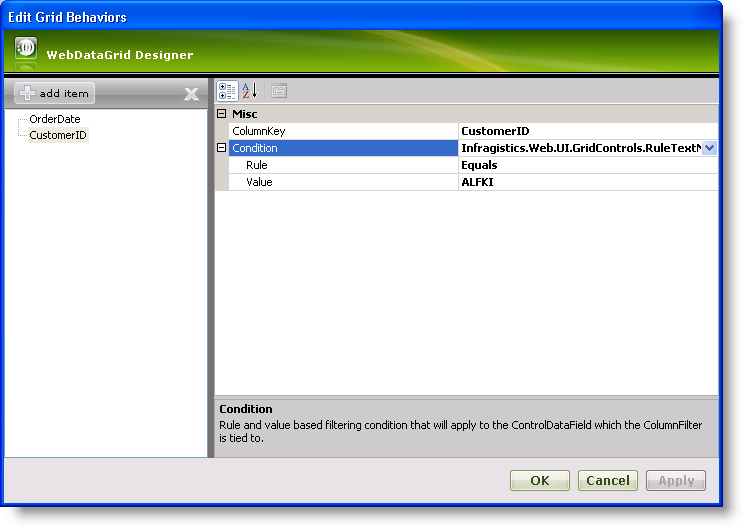Select CustomerID in the item list
Screen dimensions: 743x527
(x=58, y=135)
